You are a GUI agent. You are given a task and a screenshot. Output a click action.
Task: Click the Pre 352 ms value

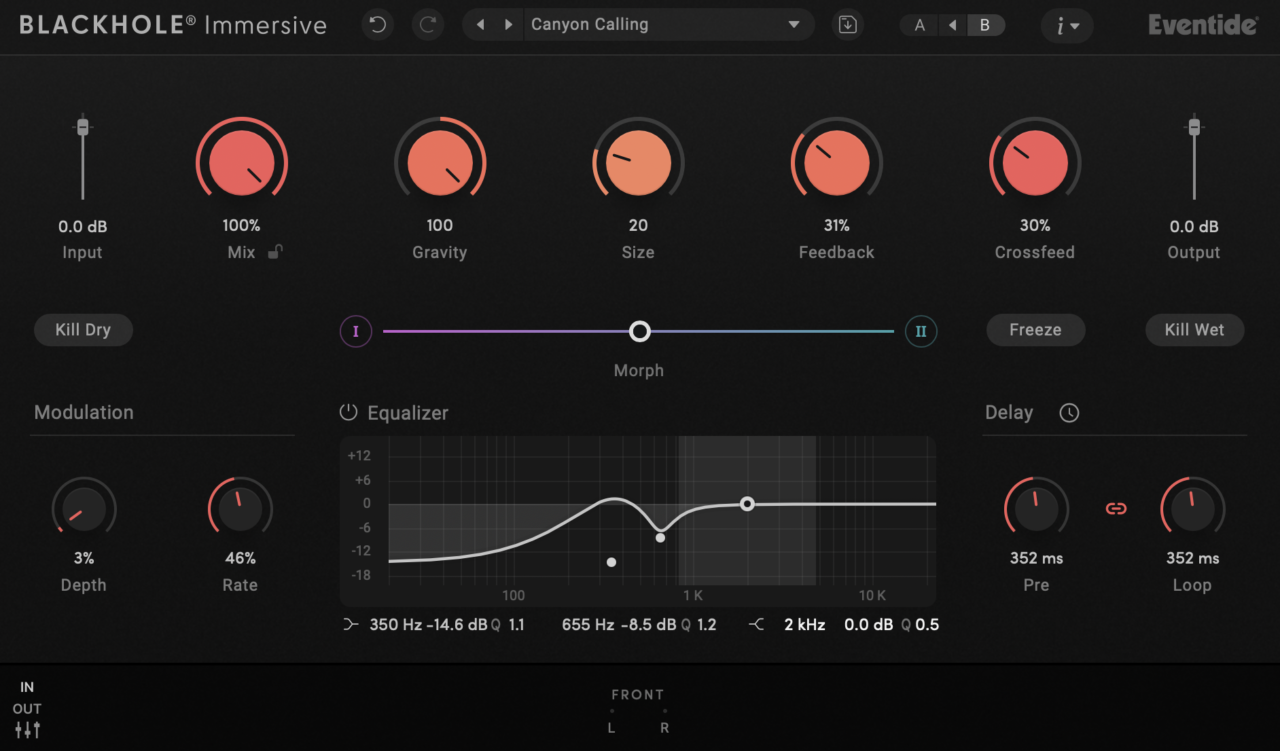tap(1037, 558)
